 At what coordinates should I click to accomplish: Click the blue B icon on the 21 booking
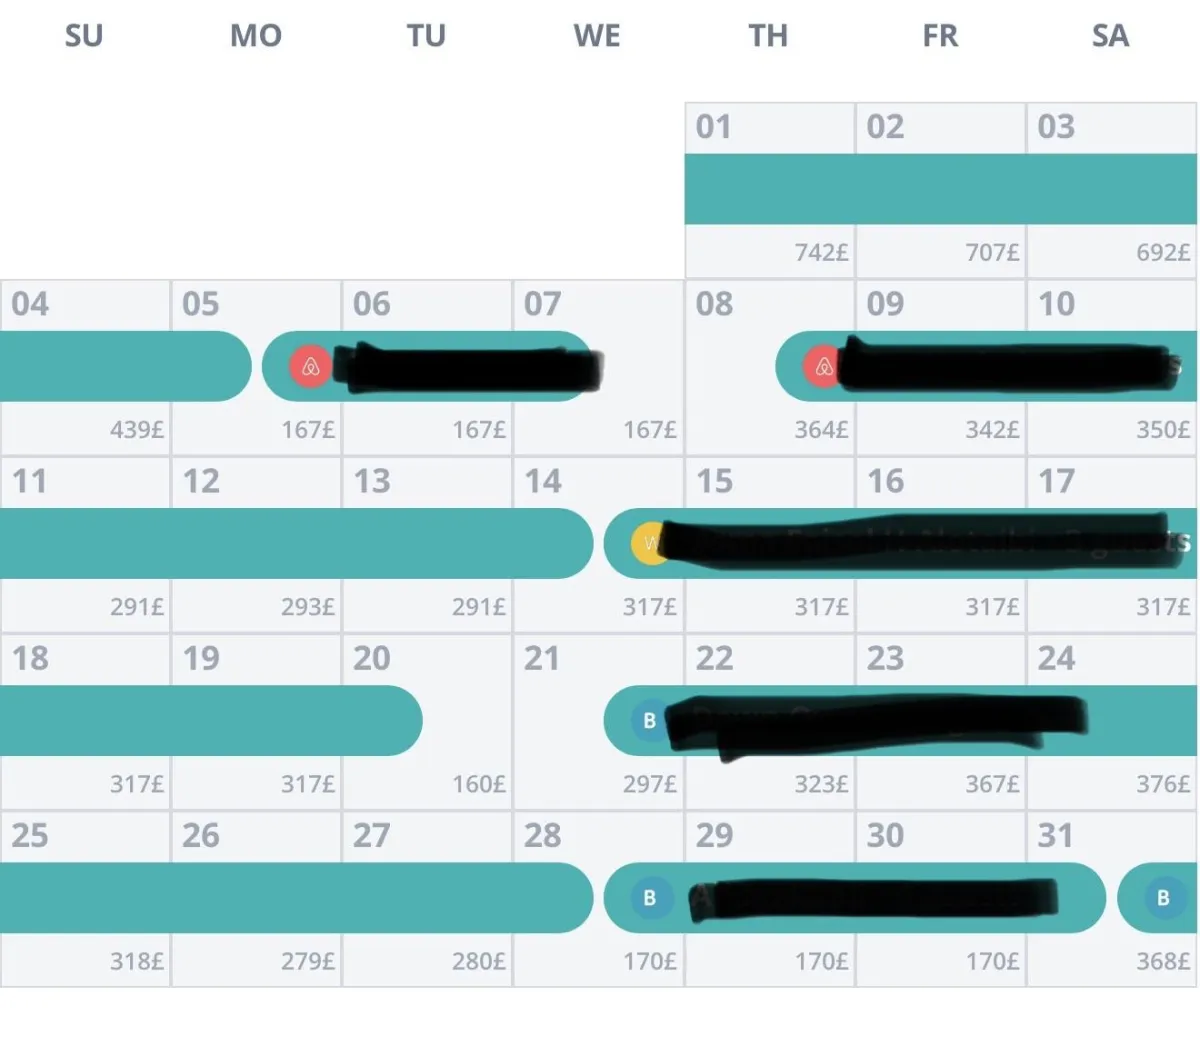coord(650,720)
